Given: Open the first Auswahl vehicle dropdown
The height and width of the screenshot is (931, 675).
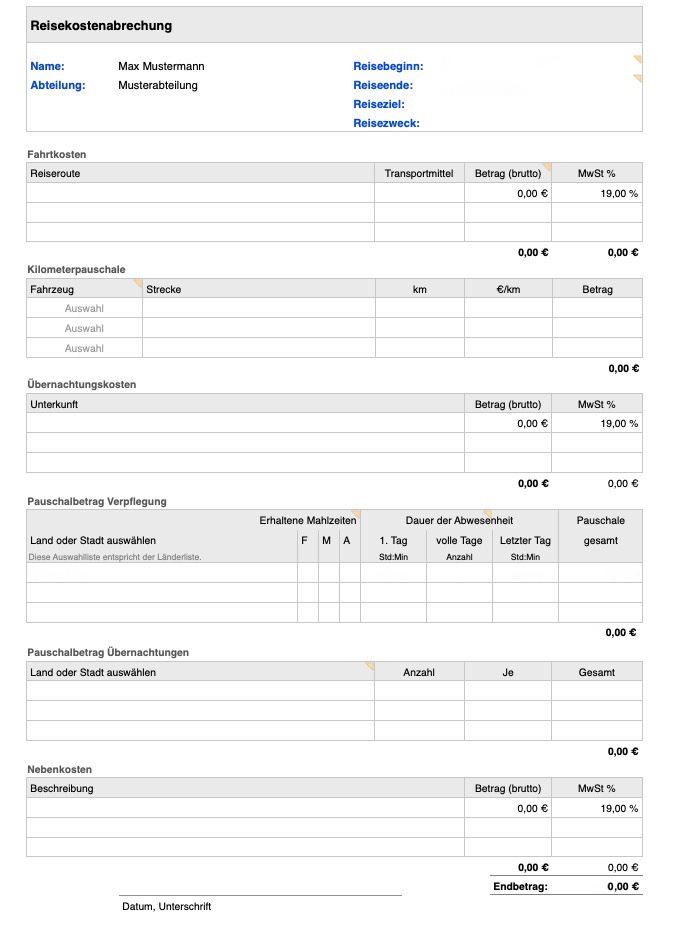Looking at the screenshot, I should 84,308.
